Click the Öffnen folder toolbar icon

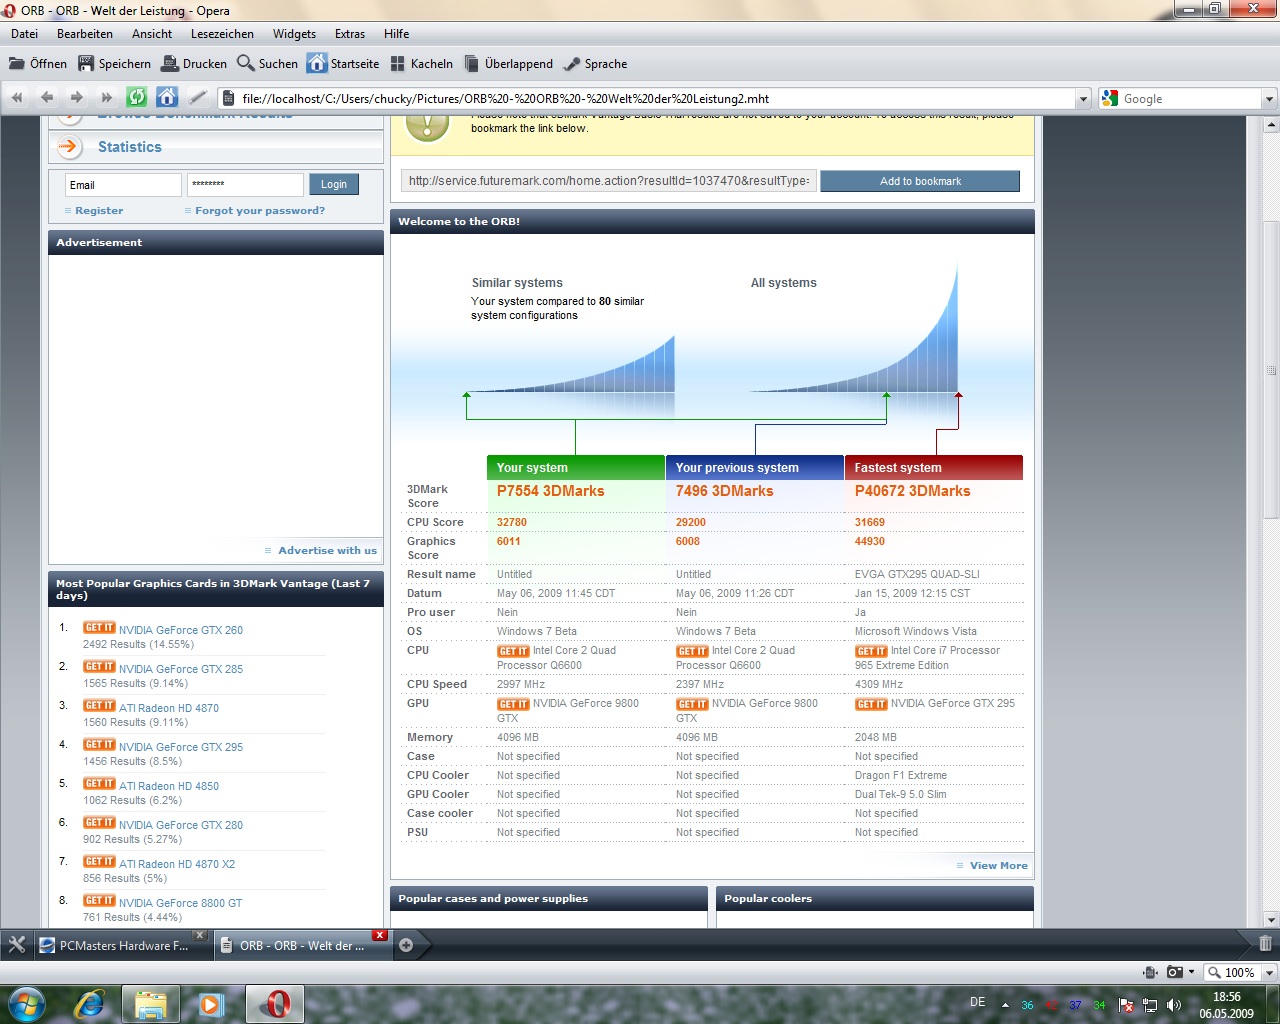pos(17,64)
